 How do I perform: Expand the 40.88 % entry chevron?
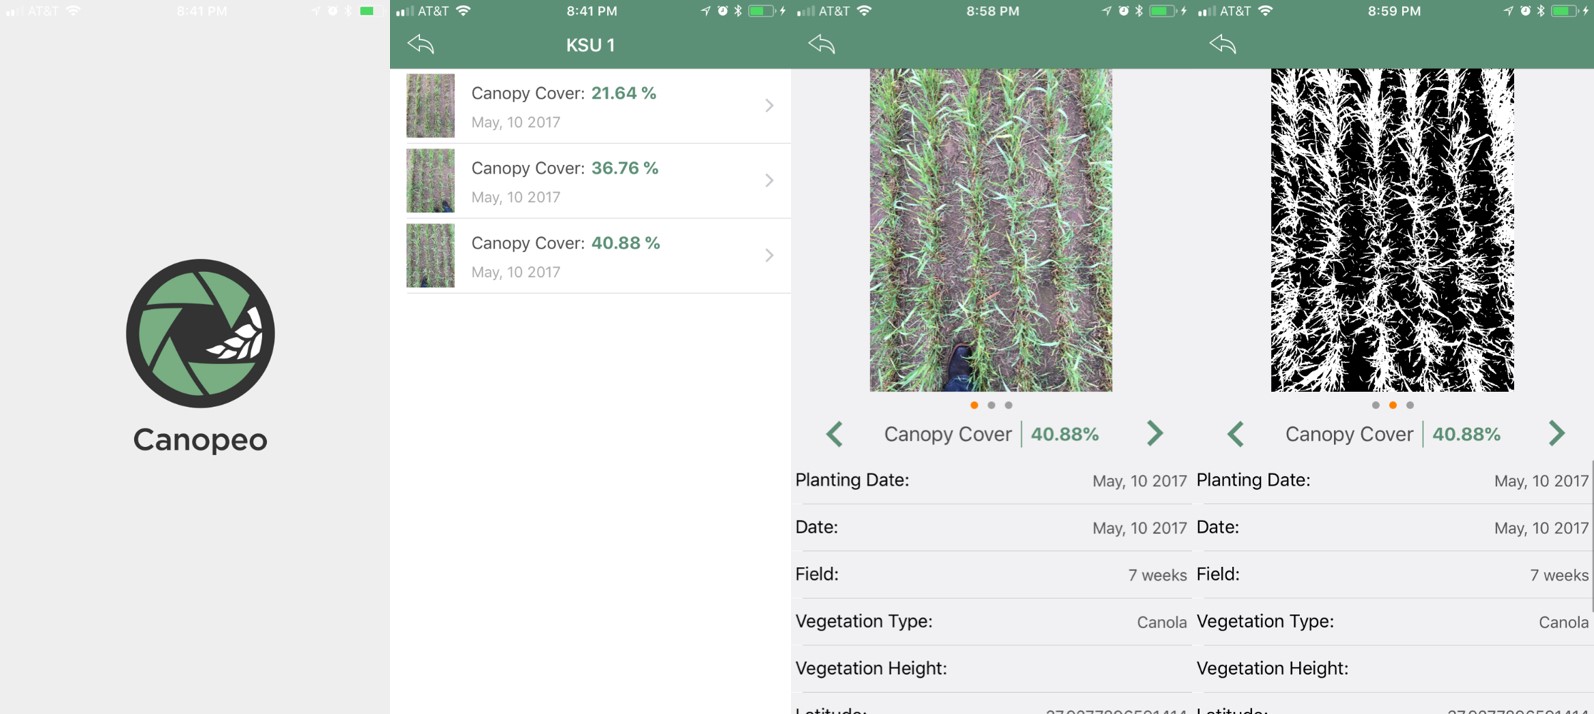click(769, 255)
